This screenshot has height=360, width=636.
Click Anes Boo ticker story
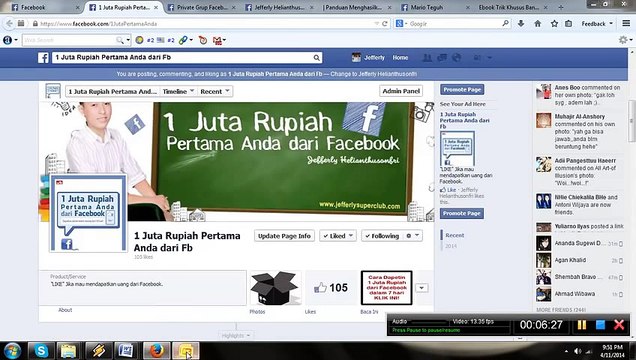pyautogui.click(x=579, y=95)
